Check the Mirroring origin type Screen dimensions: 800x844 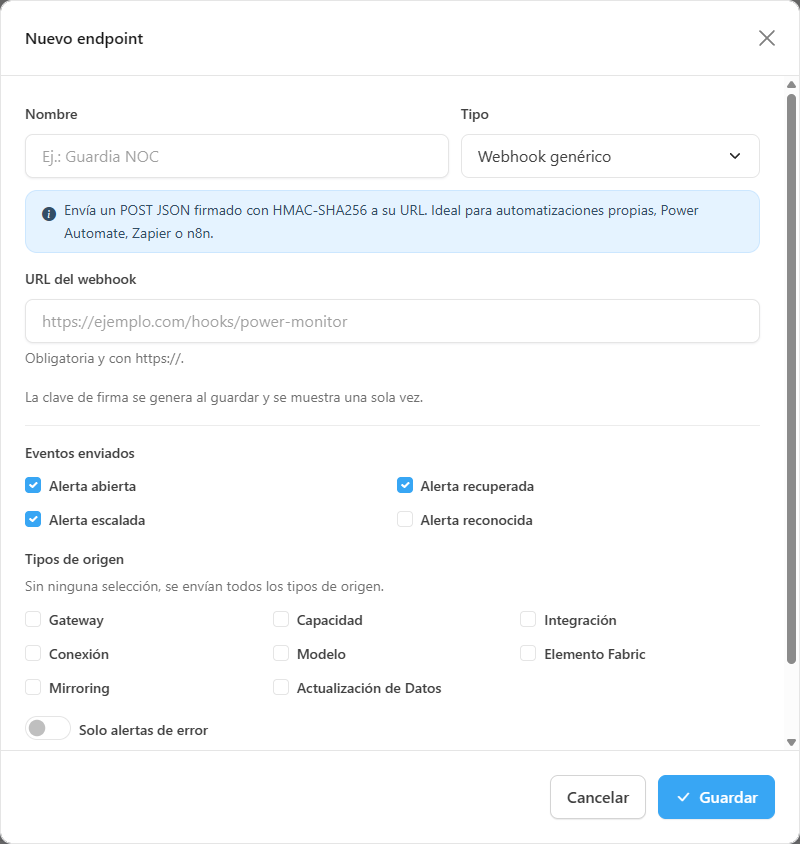pyautogui.click(x=33, y=687)
